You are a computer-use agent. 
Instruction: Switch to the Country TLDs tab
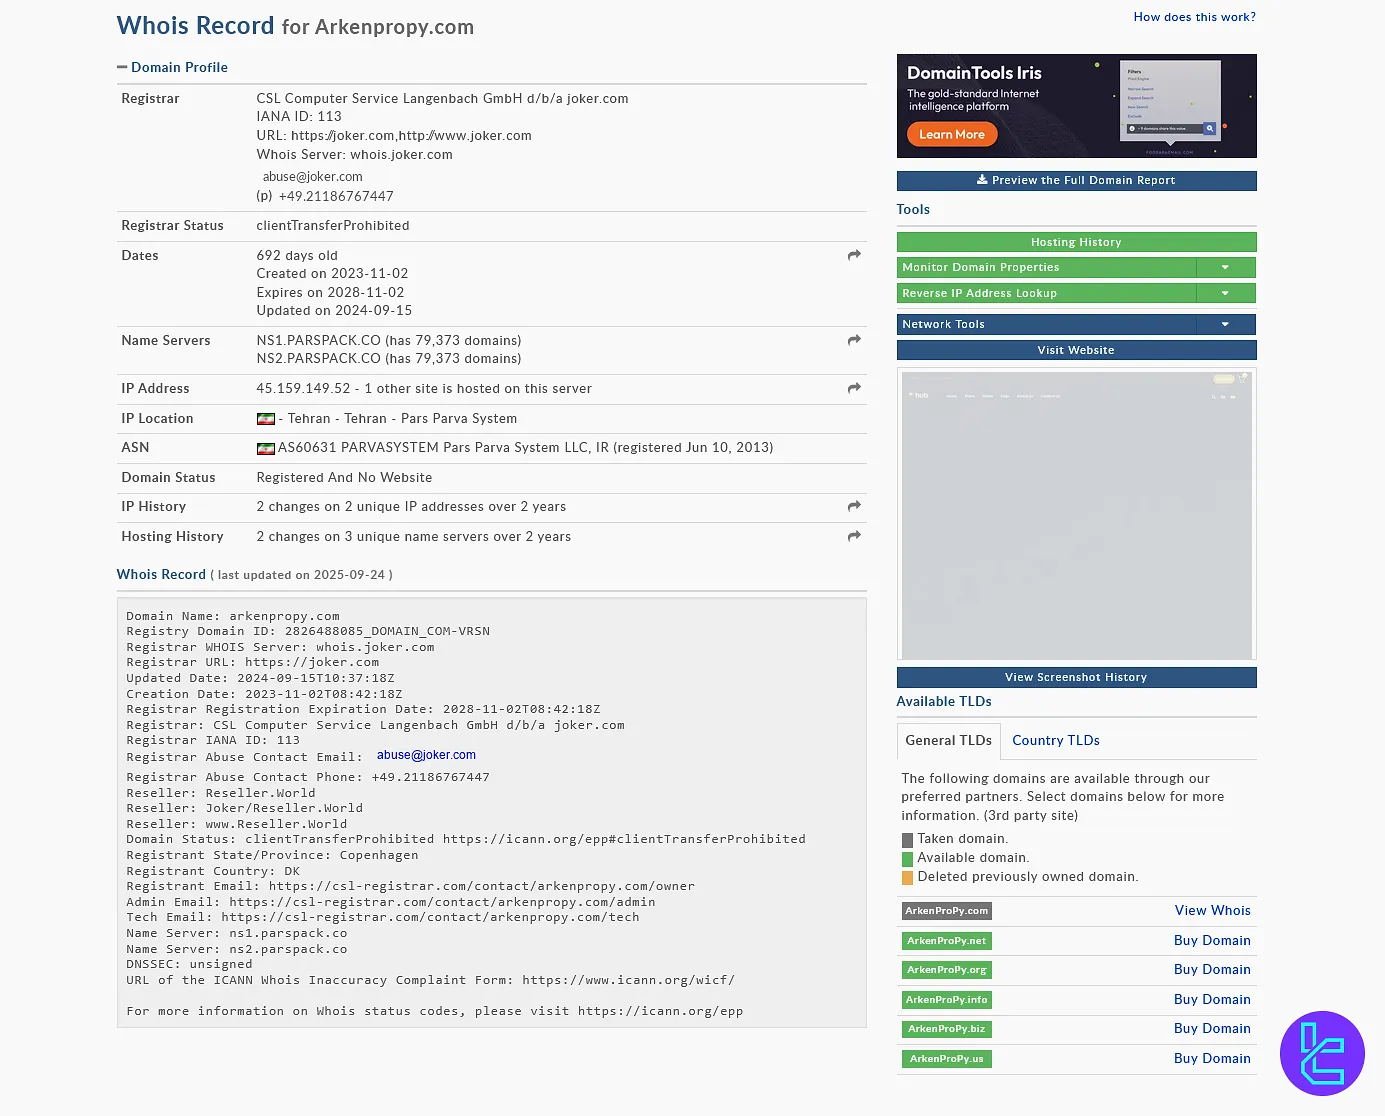(x=1055, y=741)
